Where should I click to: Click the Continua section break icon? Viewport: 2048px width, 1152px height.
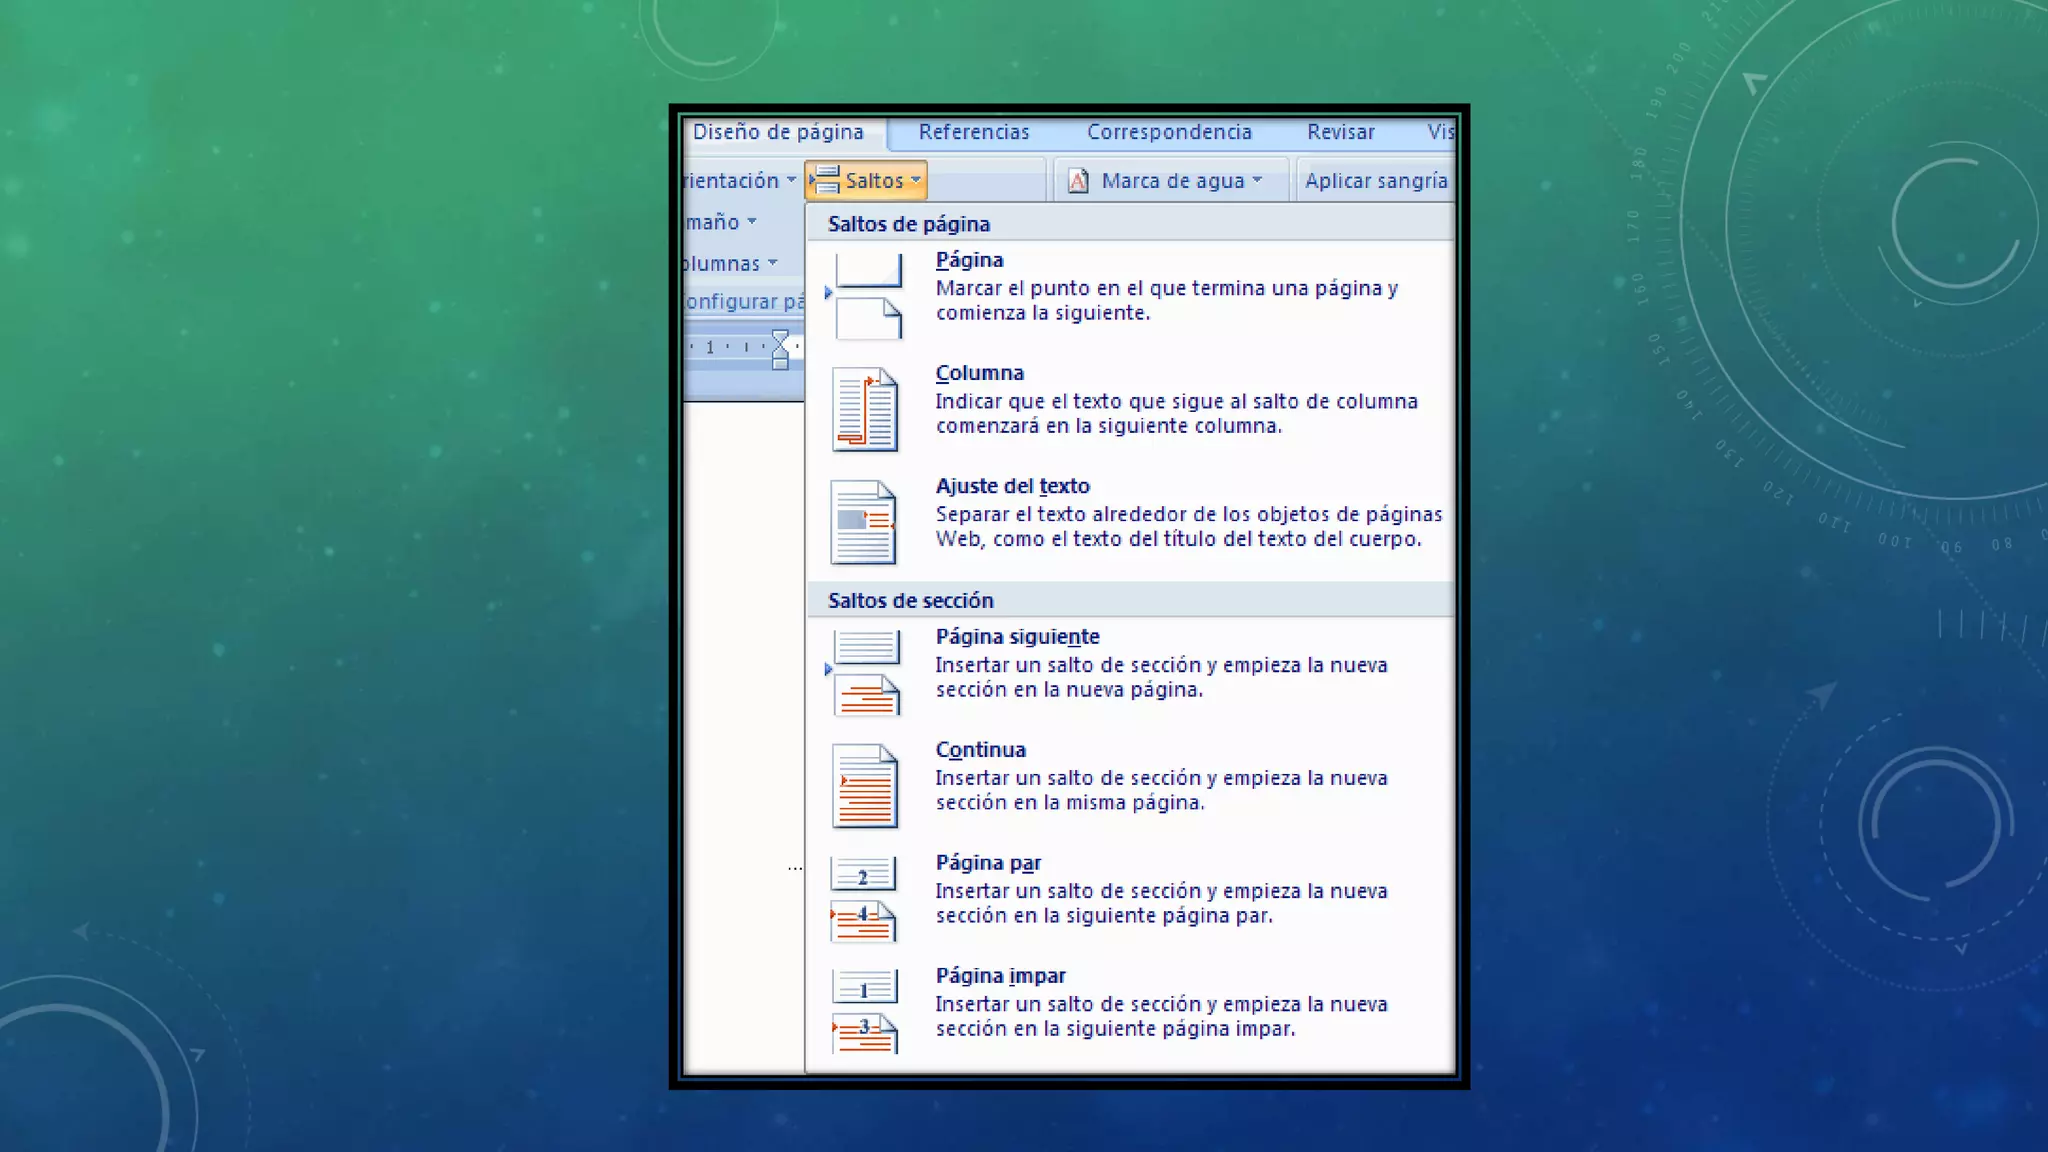(866, 785)
